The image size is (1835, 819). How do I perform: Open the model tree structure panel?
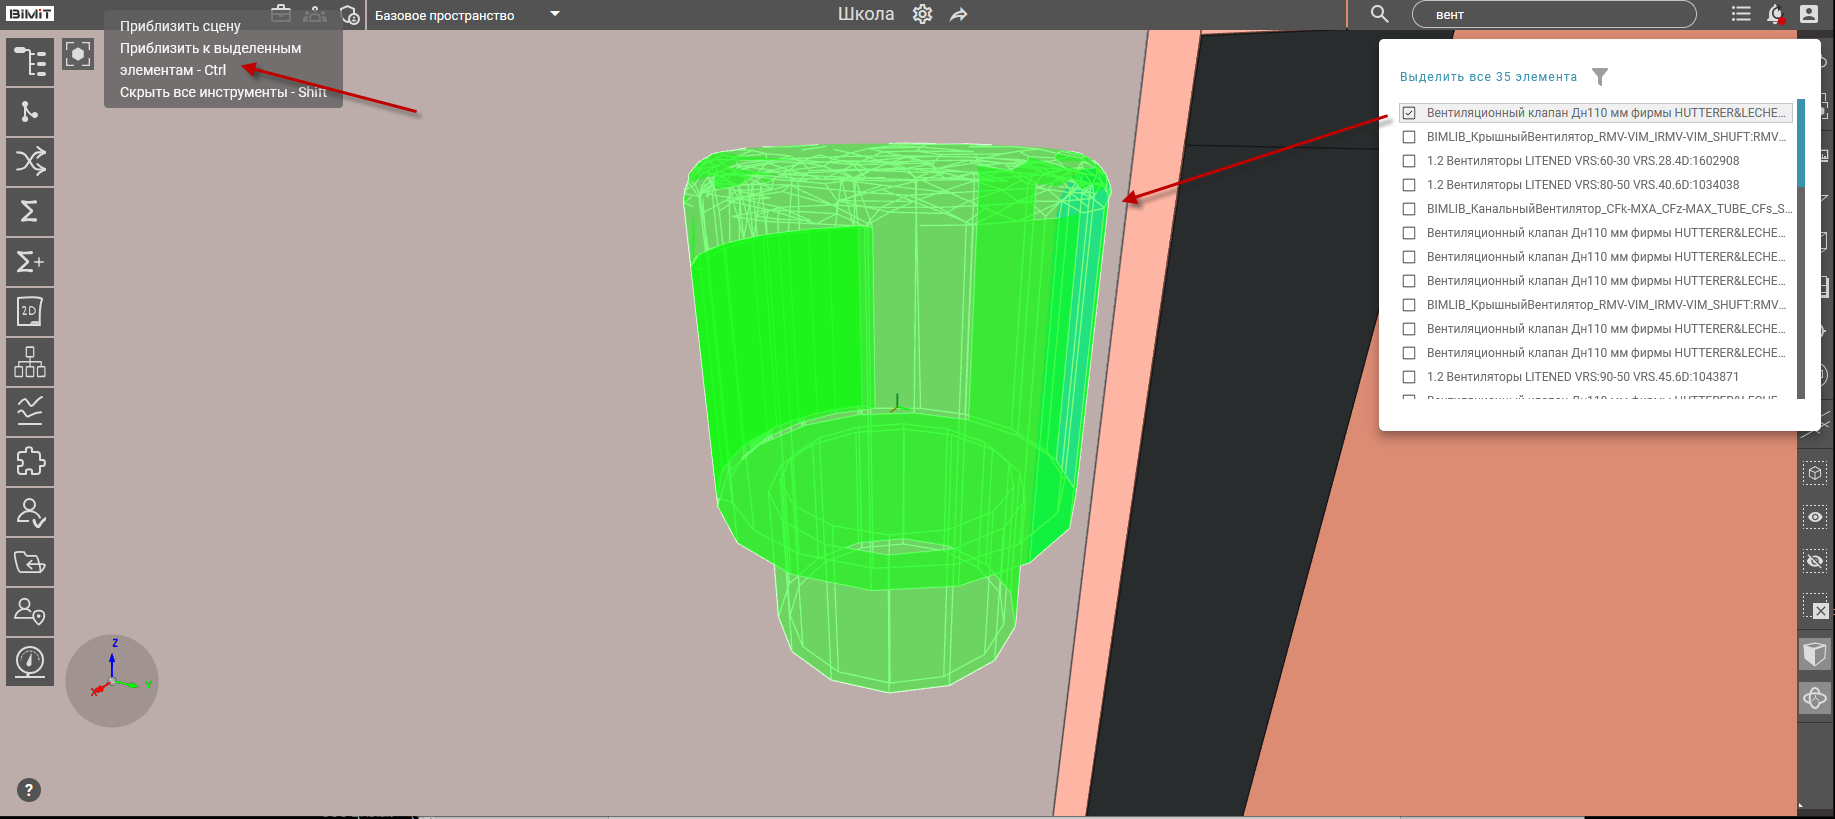pos(30,62)
